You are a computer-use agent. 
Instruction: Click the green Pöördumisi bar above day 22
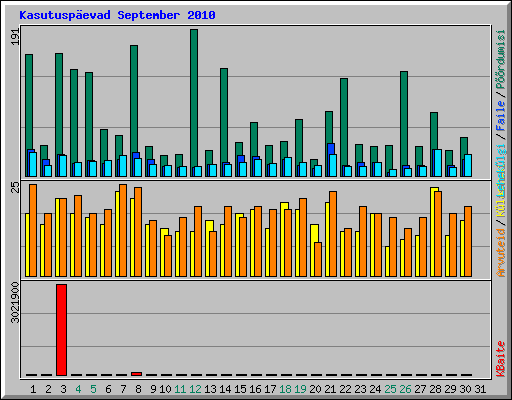click(344, 122)
